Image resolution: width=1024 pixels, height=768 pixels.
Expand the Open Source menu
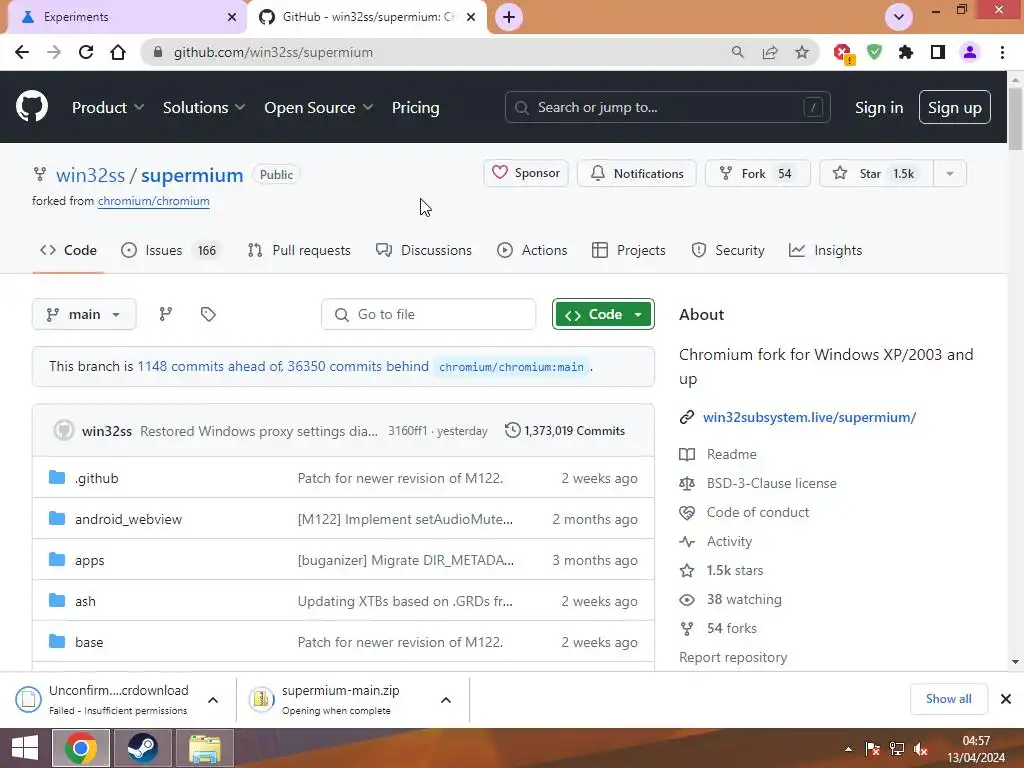pos(319,108)
